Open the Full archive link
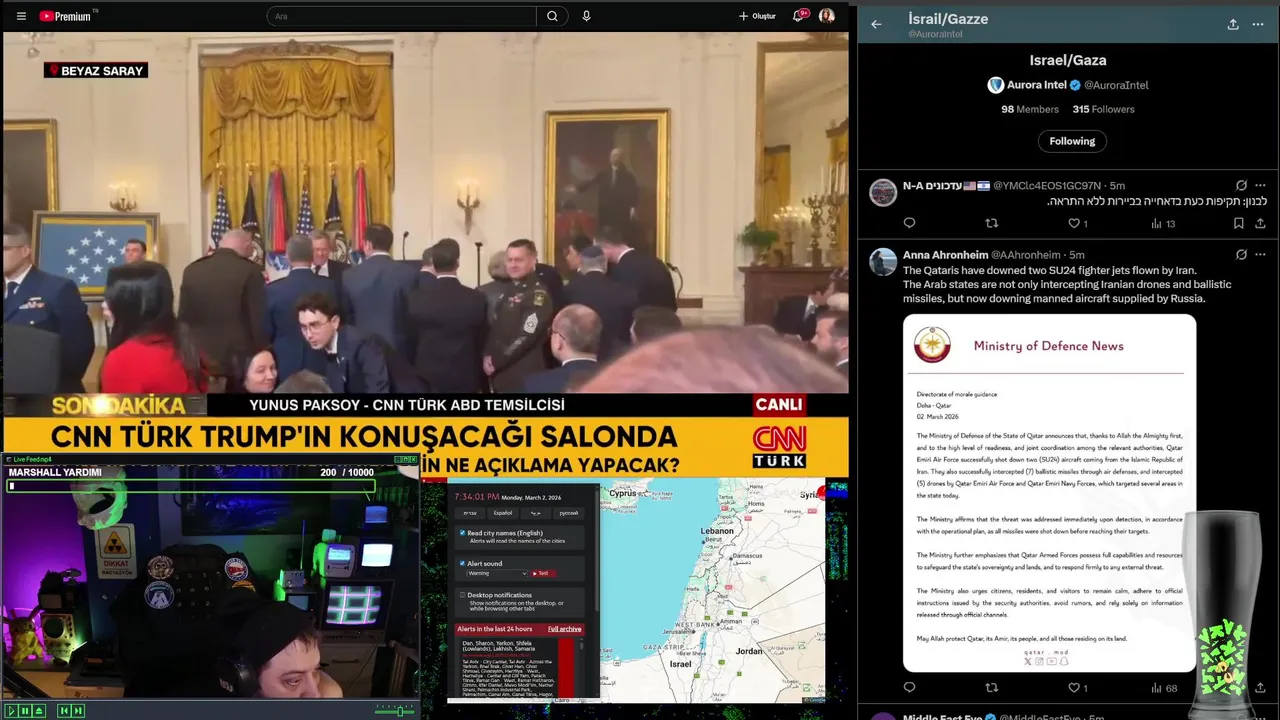 (564, 629)
